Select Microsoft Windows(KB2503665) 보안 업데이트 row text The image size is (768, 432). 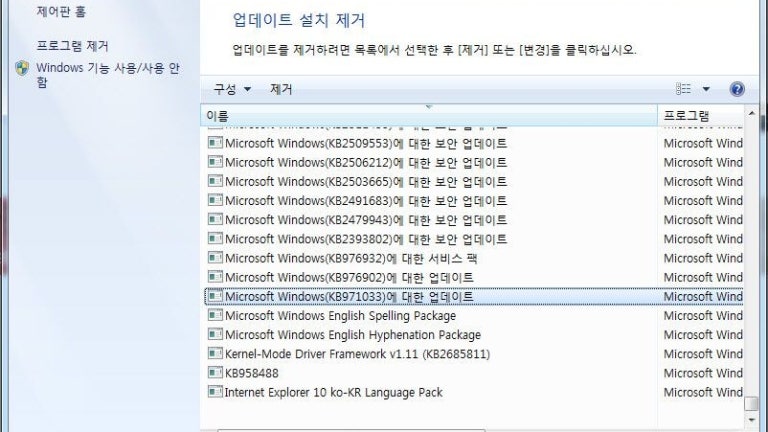tap(366, 182)
